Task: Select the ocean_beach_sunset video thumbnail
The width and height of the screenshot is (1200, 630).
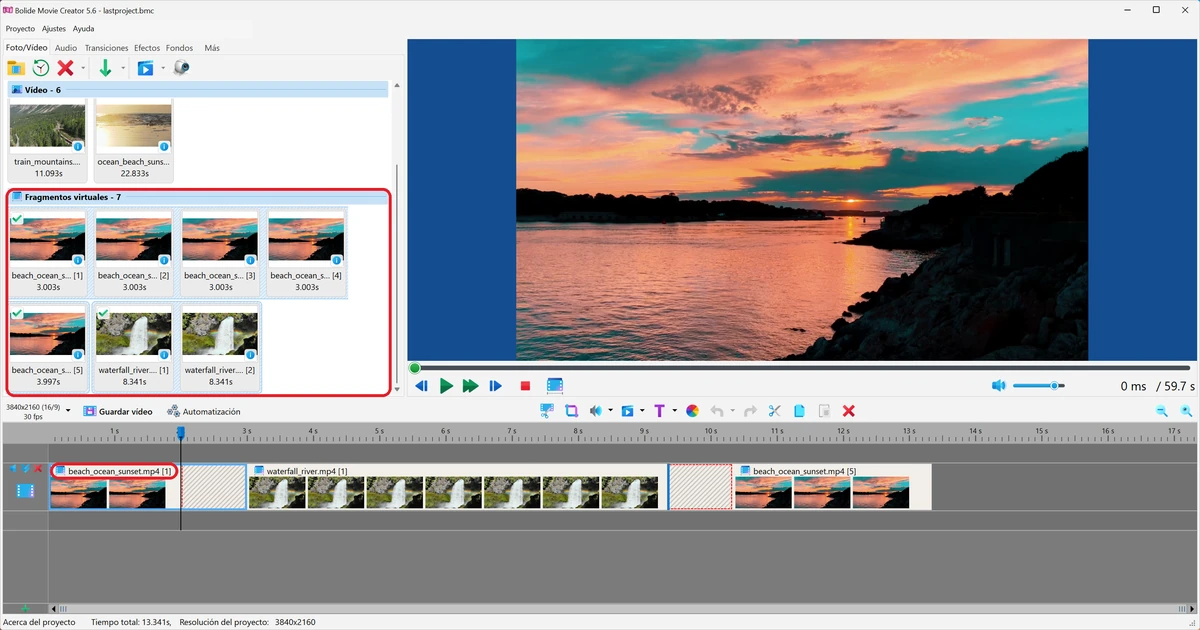Action: (133, 127)
